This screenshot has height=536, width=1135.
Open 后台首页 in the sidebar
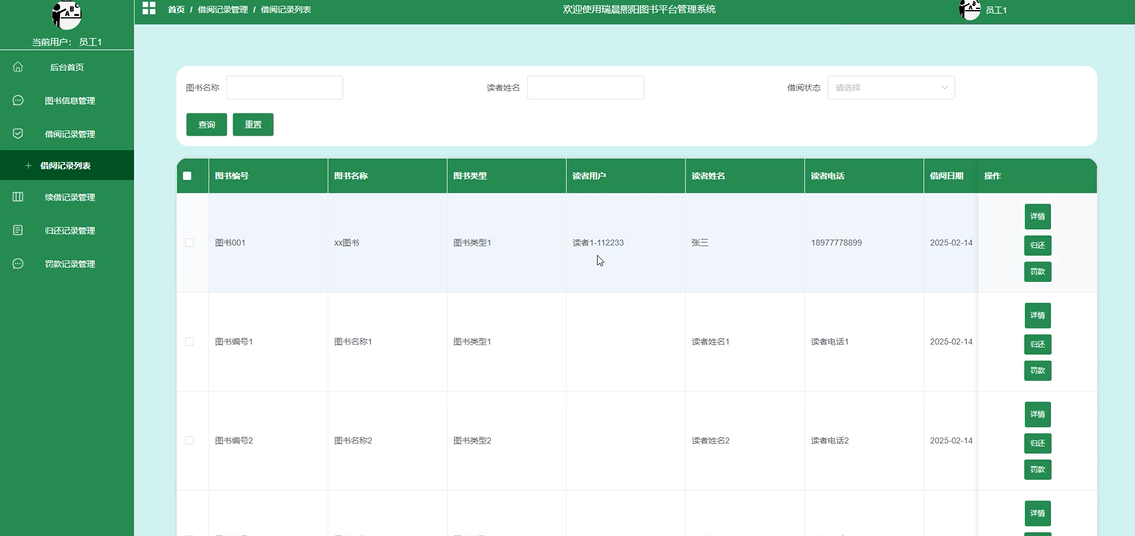point(67,67)
